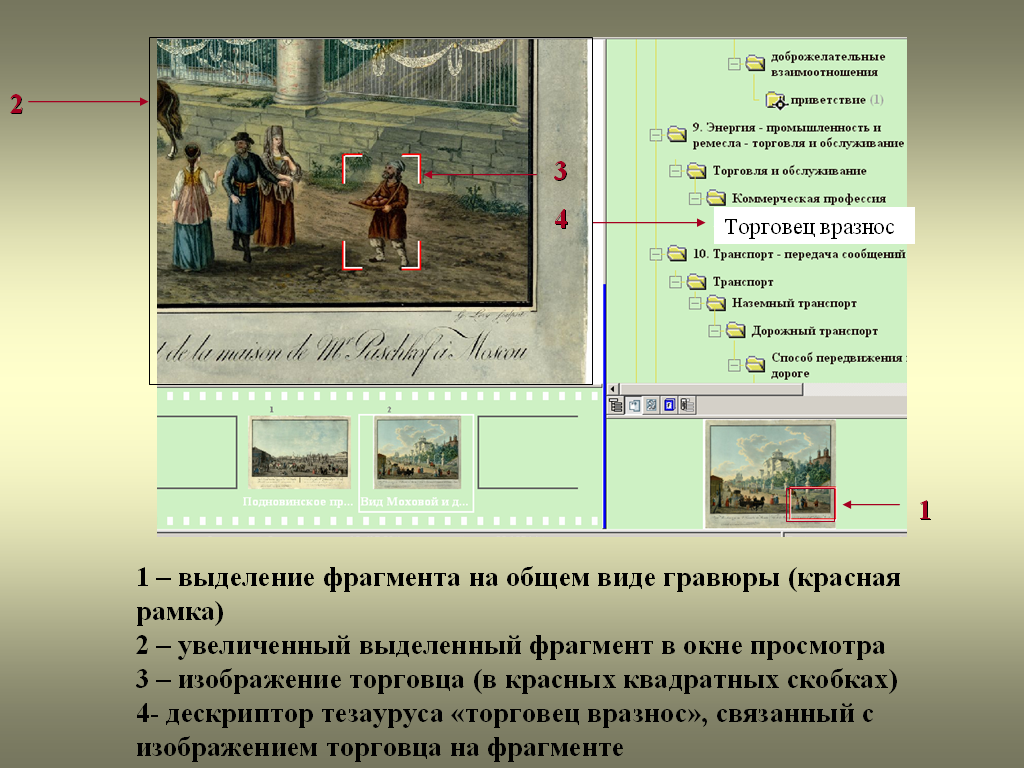Click the blue book 'f' toolbar icon
Viewport: 1024px width, 768px height.
click(669, 406)
